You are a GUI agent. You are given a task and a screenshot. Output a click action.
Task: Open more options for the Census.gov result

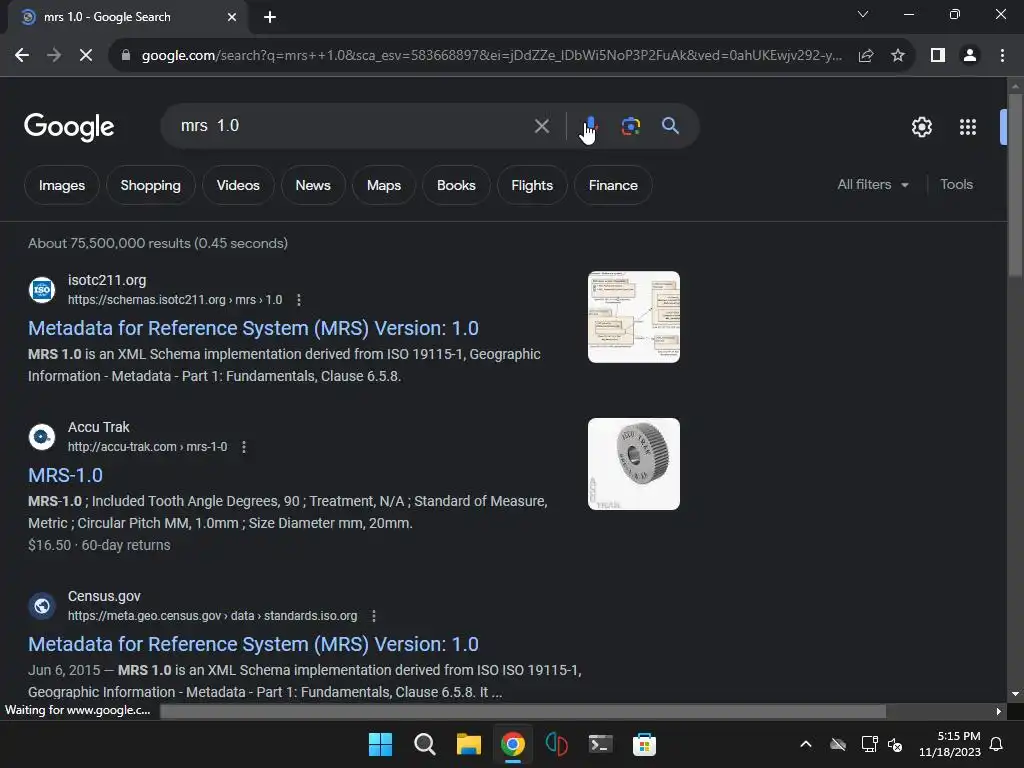pos(374,616)
